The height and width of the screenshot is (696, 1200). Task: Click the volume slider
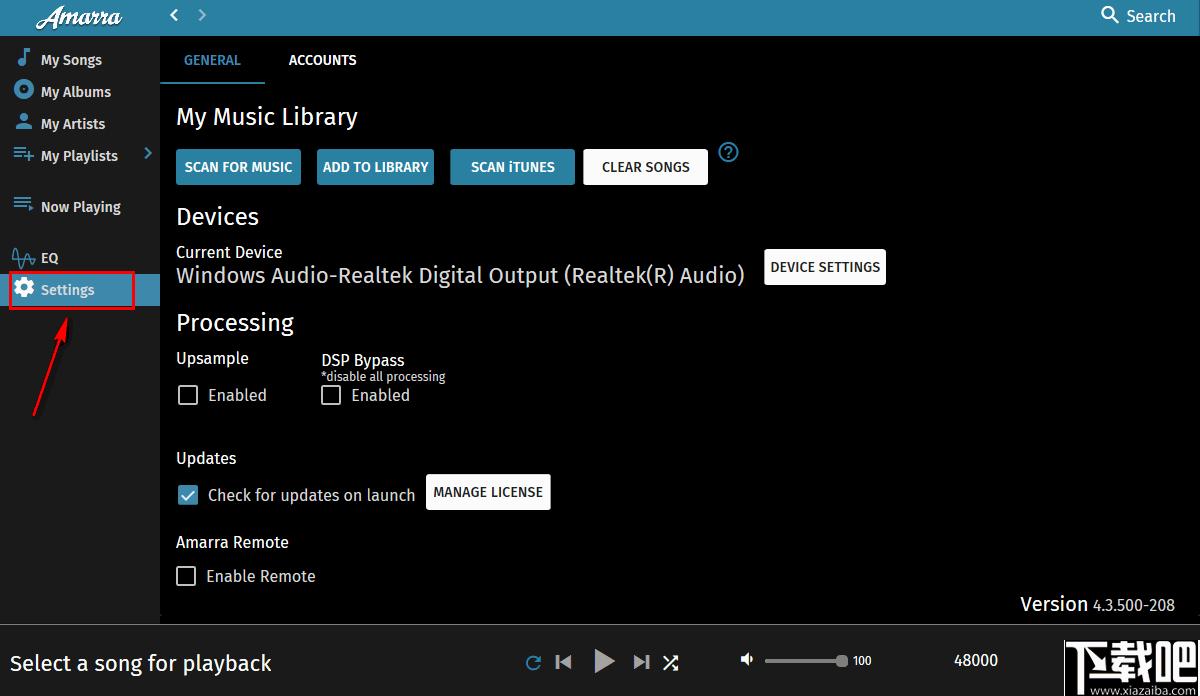tap(806, 661)
